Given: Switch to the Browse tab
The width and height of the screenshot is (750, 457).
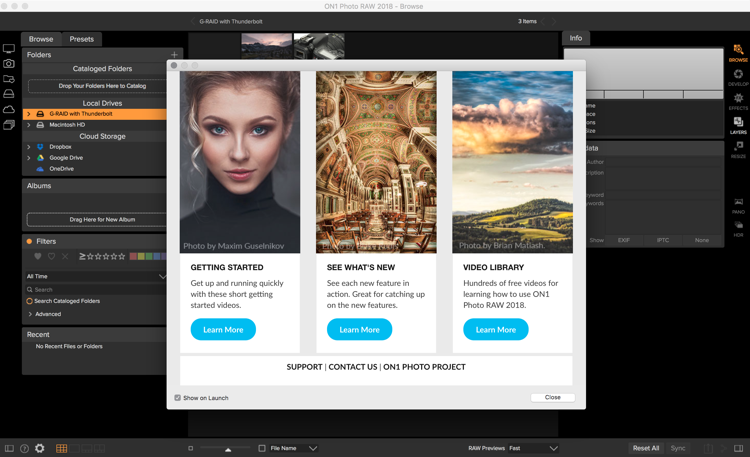Looking at the screenshot, I should coord(41,39).
